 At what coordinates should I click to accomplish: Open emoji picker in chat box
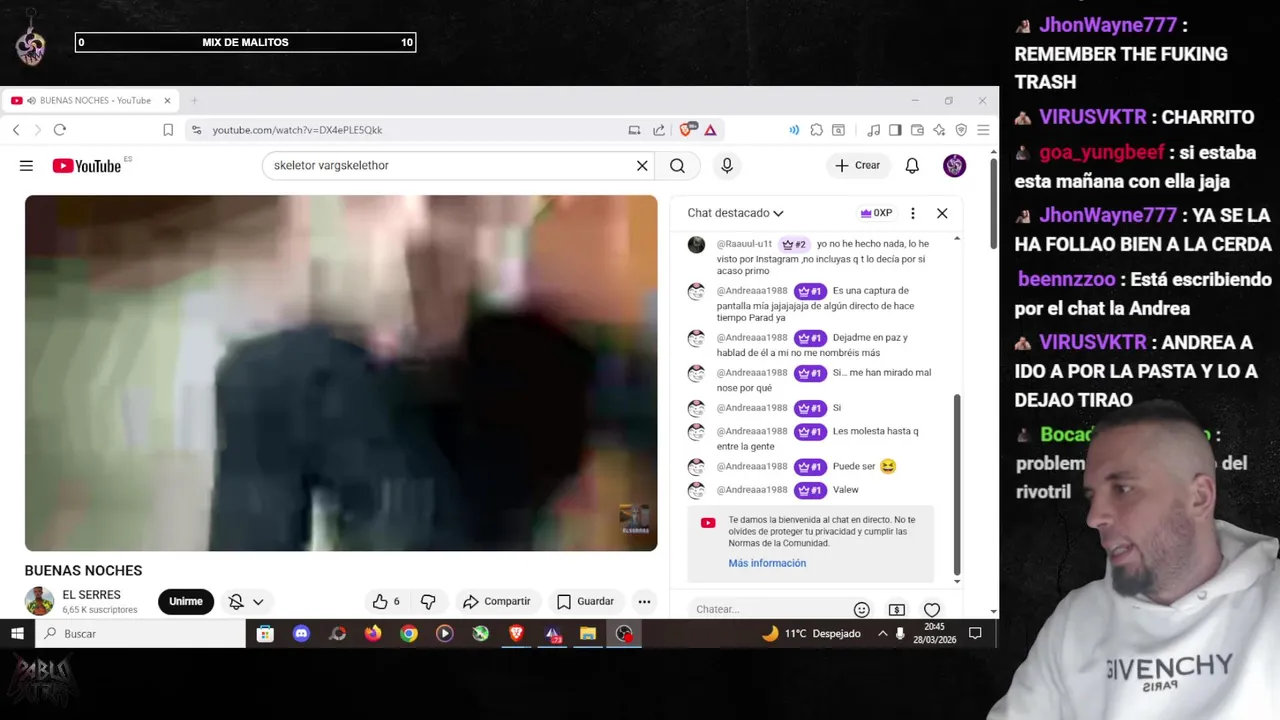coord(861,609)
